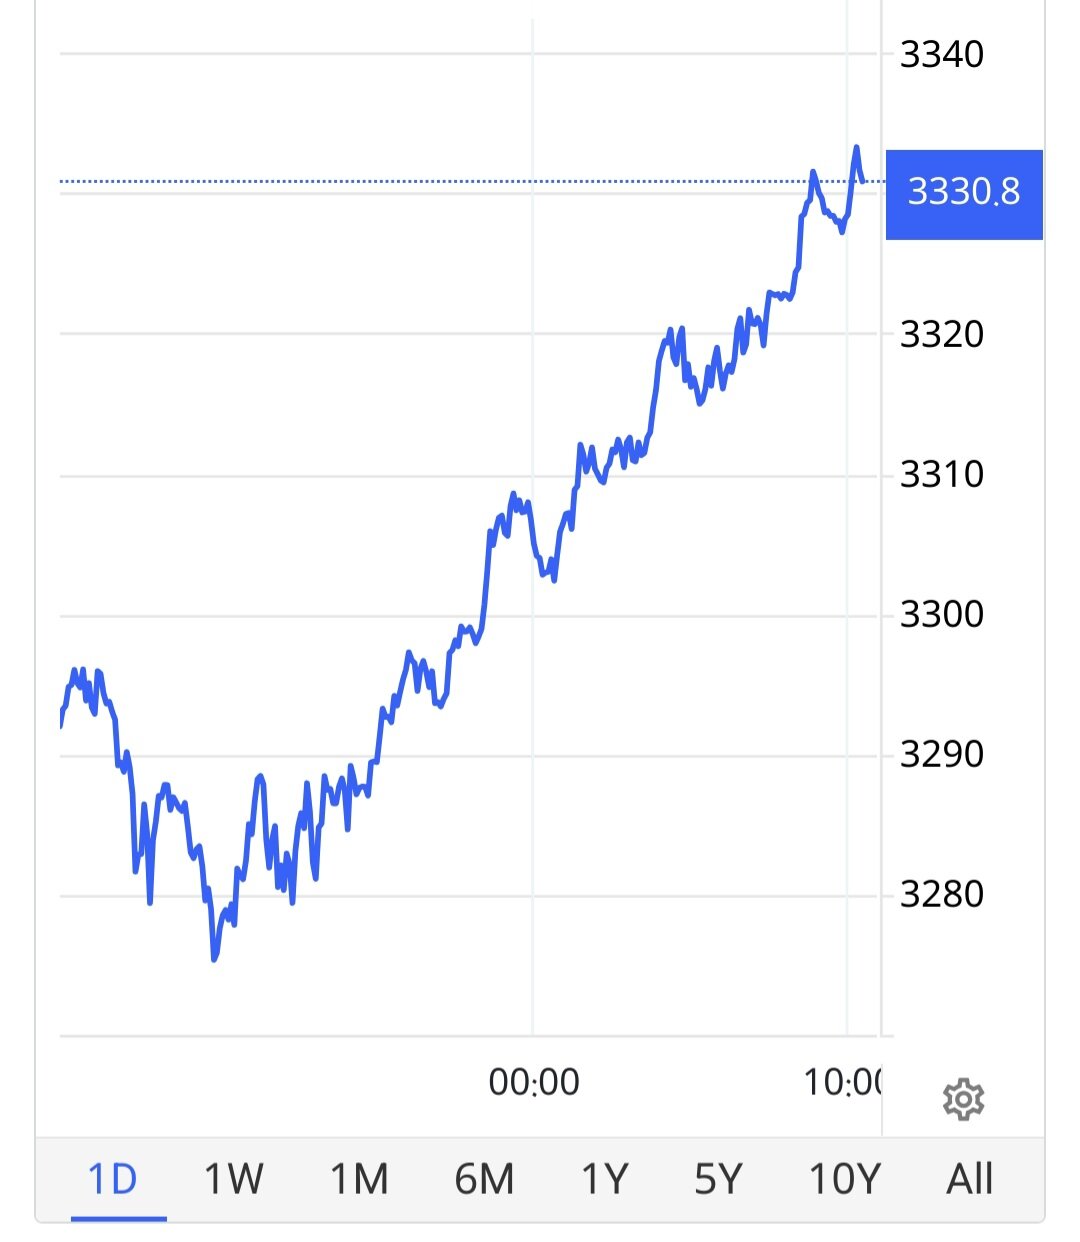This screenshot has height=1242, width=1080.
Task: Click the 10:00 time axis label
Action: 843,1082
